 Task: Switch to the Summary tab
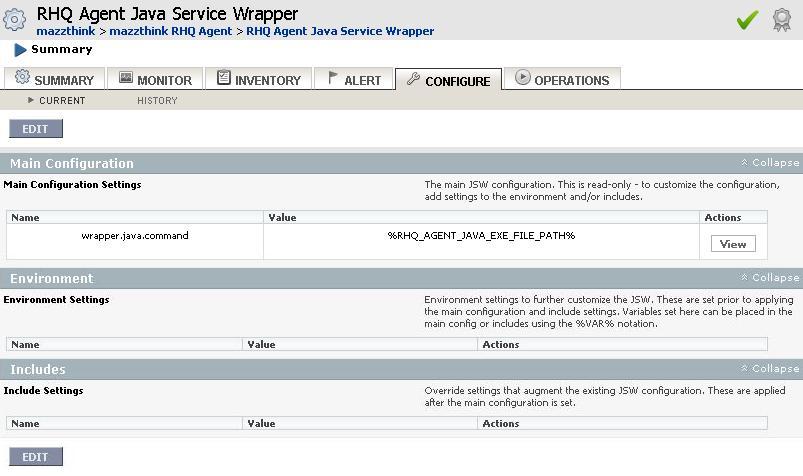point(55,80)
